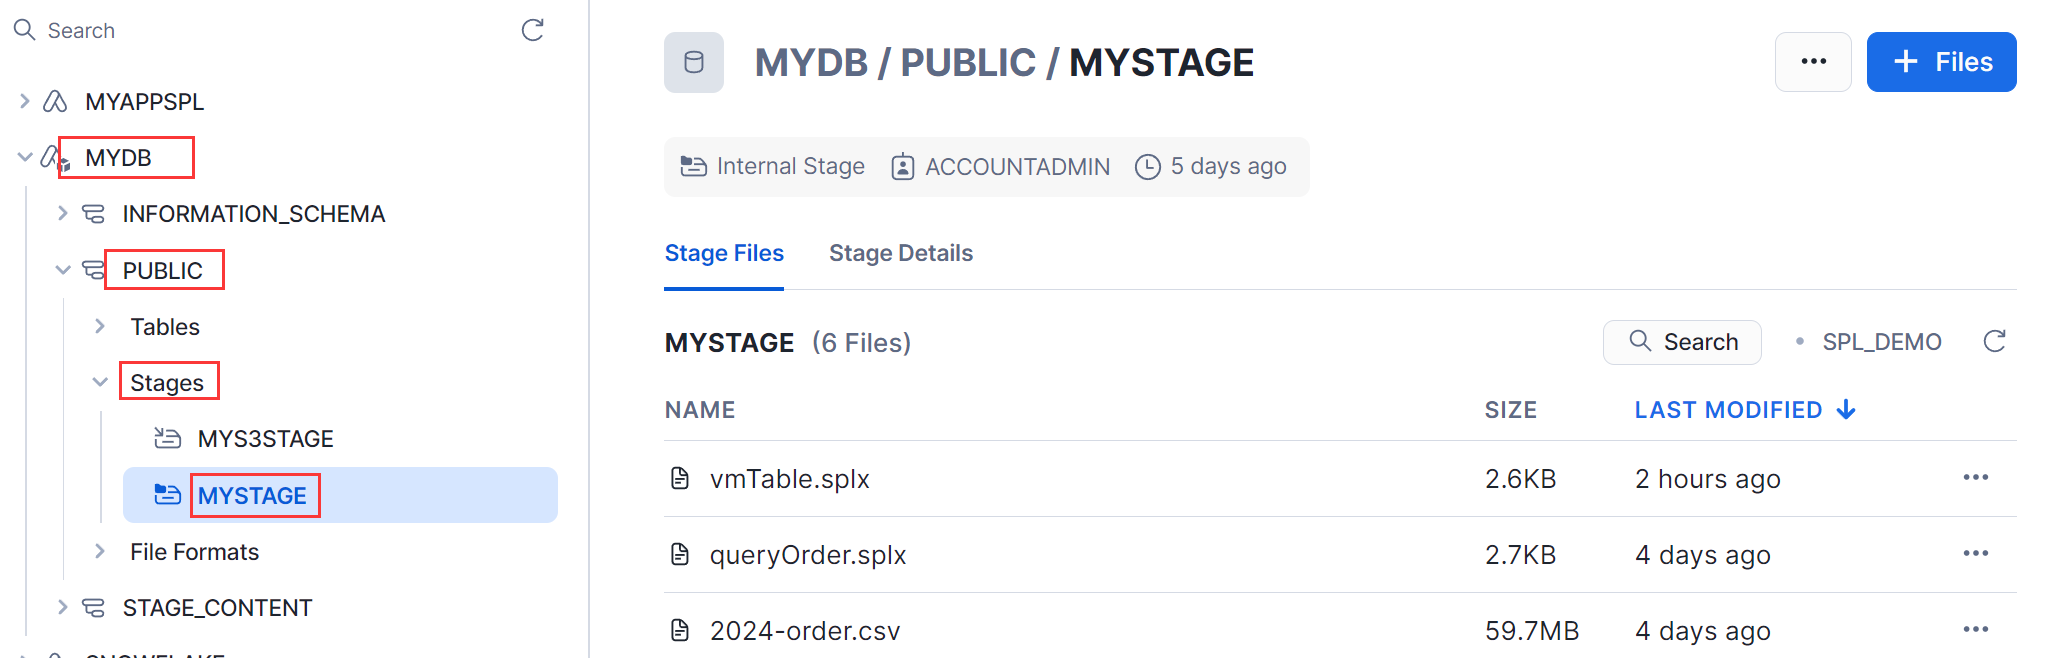Expand the MYAPPSPL database
The height and width of the screenshot is (658, 2056).
point(25,101)
